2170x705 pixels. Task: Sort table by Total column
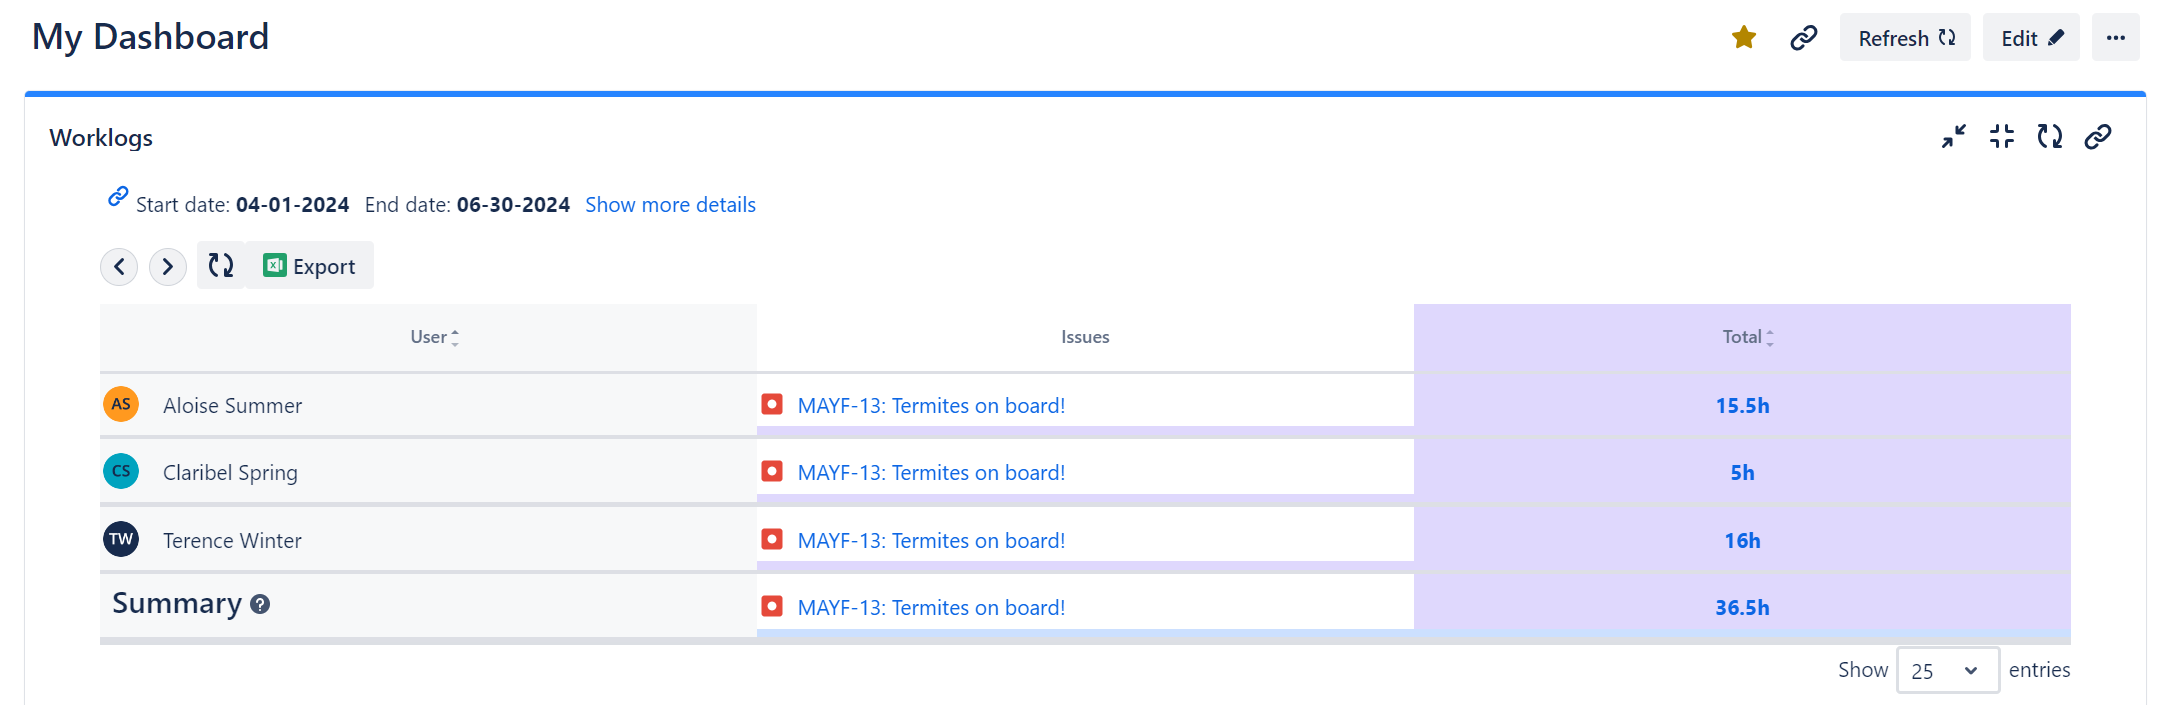[x=1747, y=337]
